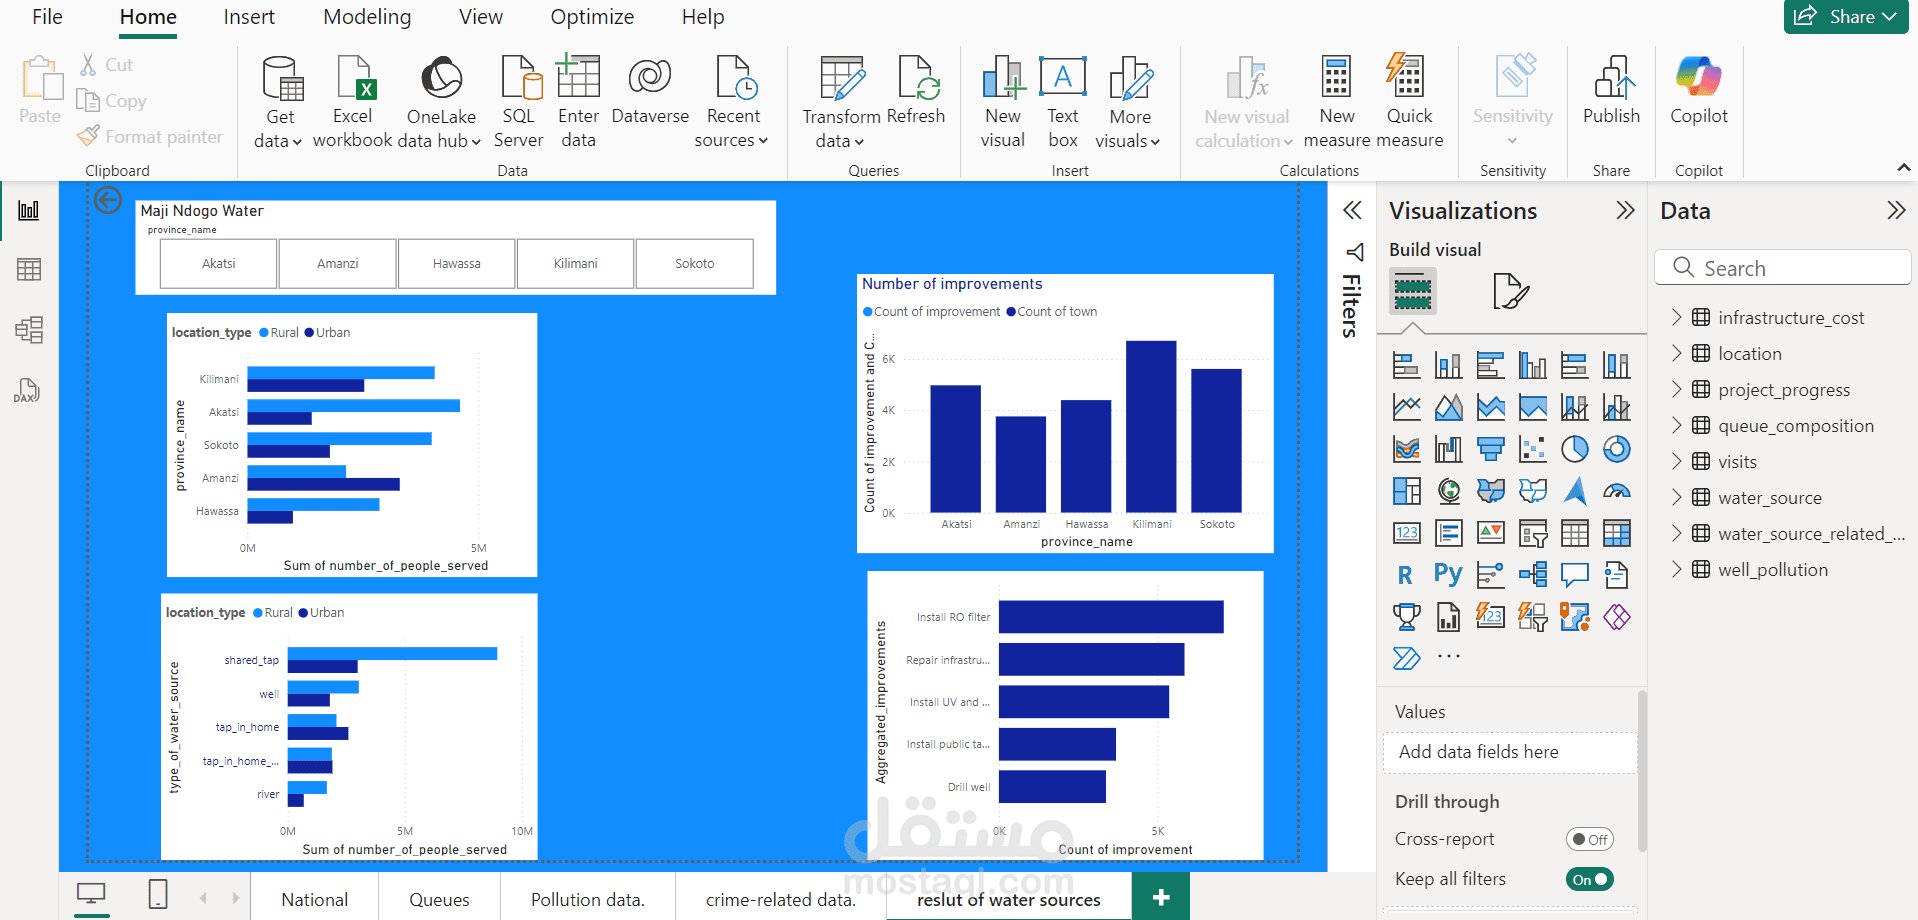The height and width of the screenshot is (920, 1918).
Task: Select the Stacked bar chart visual
Action: click(x=1406, y=366)
